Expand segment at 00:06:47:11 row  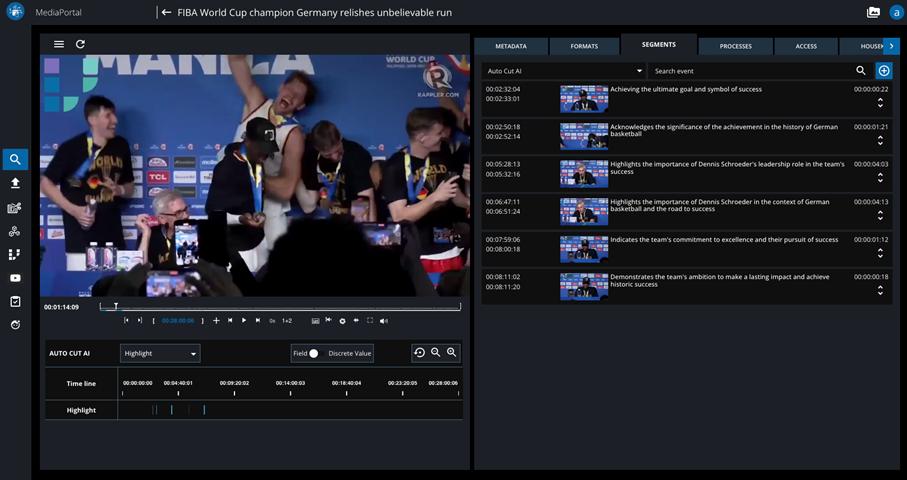880,216
